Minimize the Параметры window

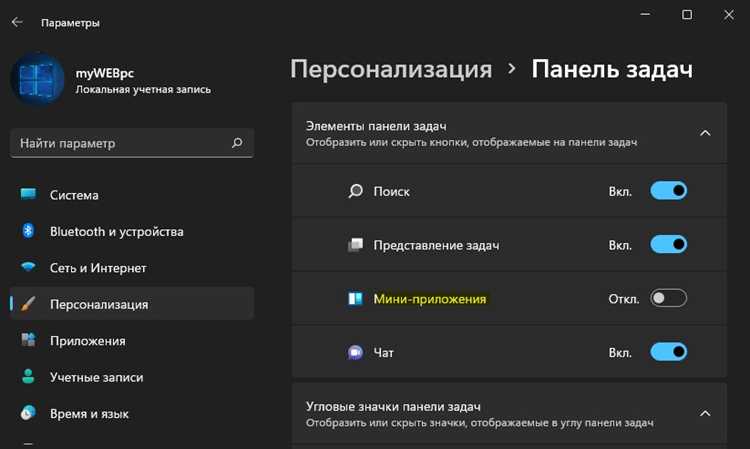point(645,15)
